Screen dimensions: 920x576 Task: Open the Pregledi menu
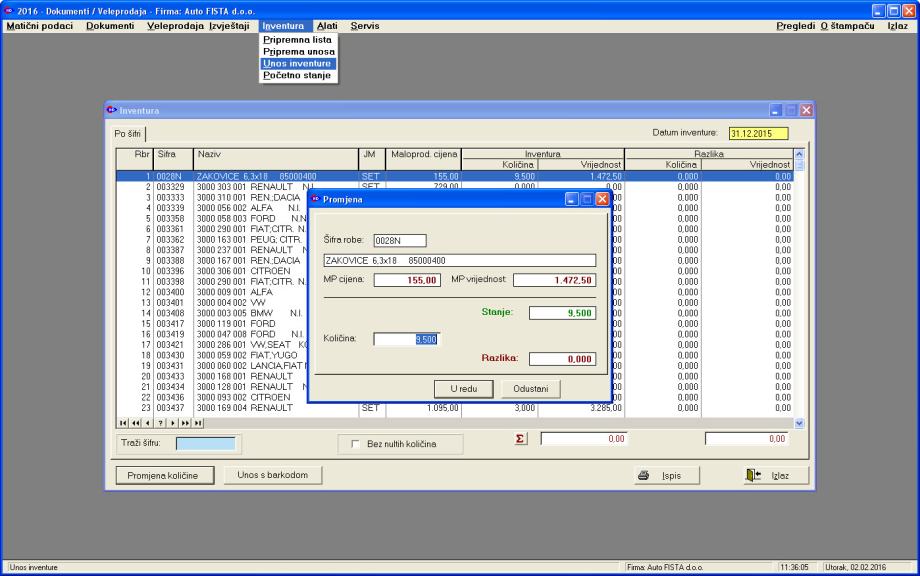795,26
